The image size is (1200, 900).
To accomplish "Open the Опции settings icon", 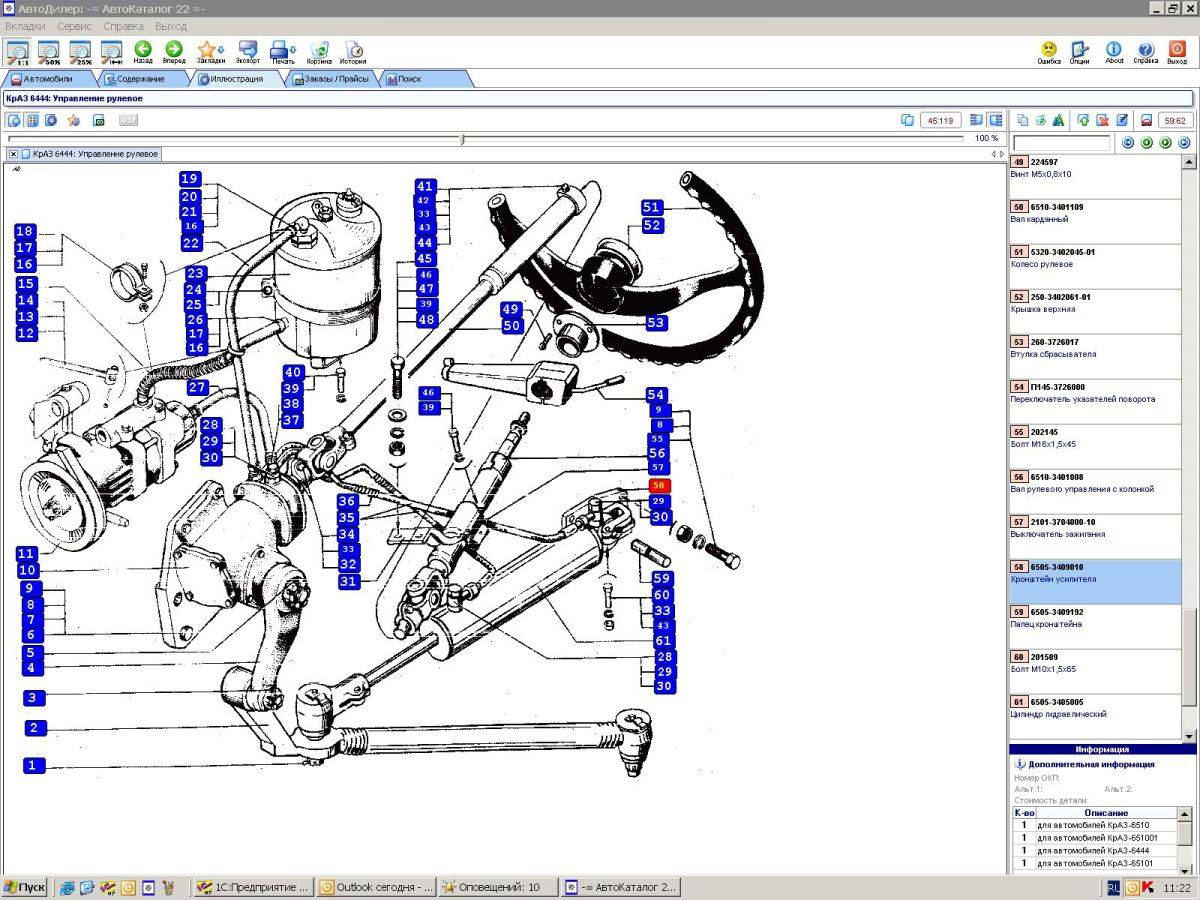I will click(1079, 52).
